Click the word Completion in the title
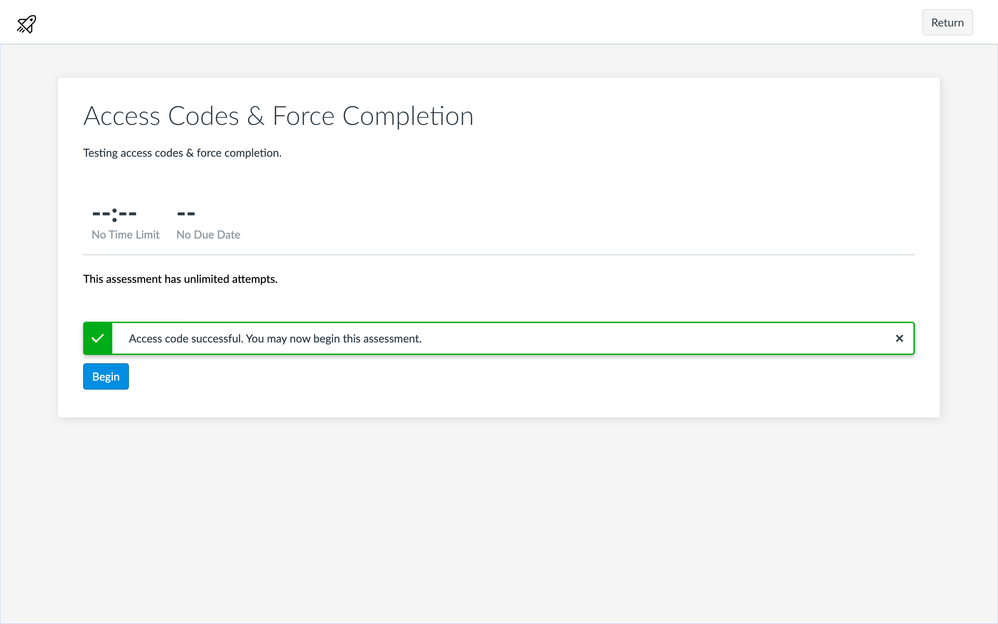The image size is (998, 624). [408, 117]
